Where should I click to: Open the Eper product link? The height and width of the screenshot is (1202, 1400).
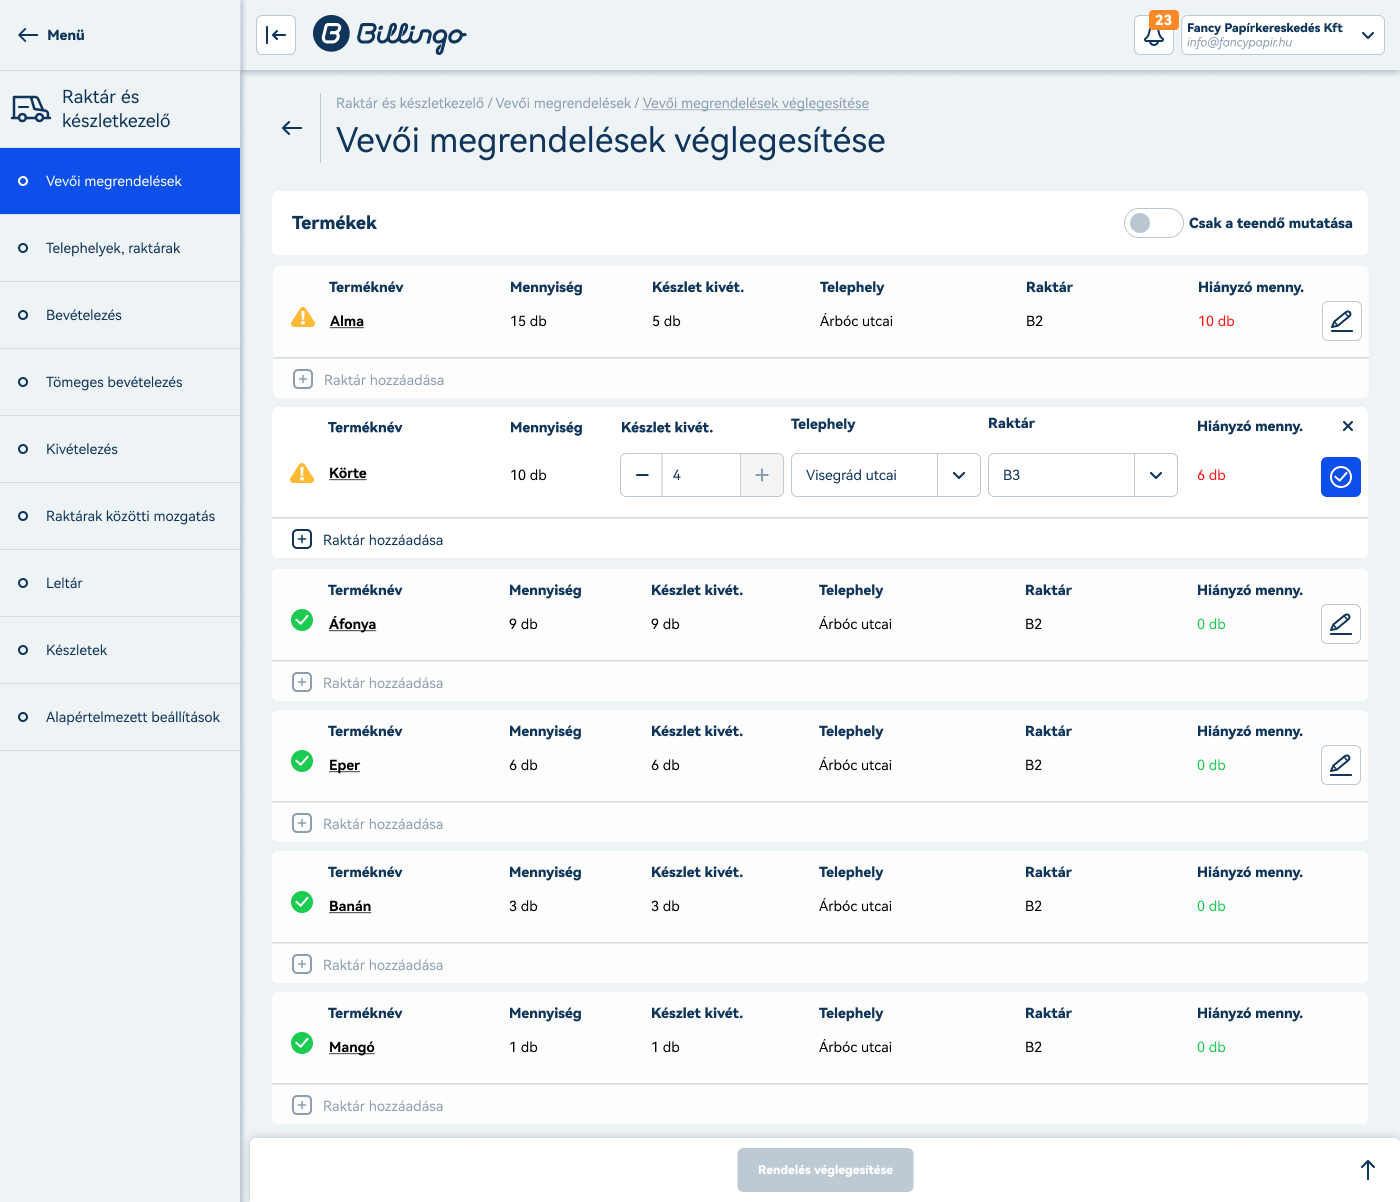(x=344, y=765)
